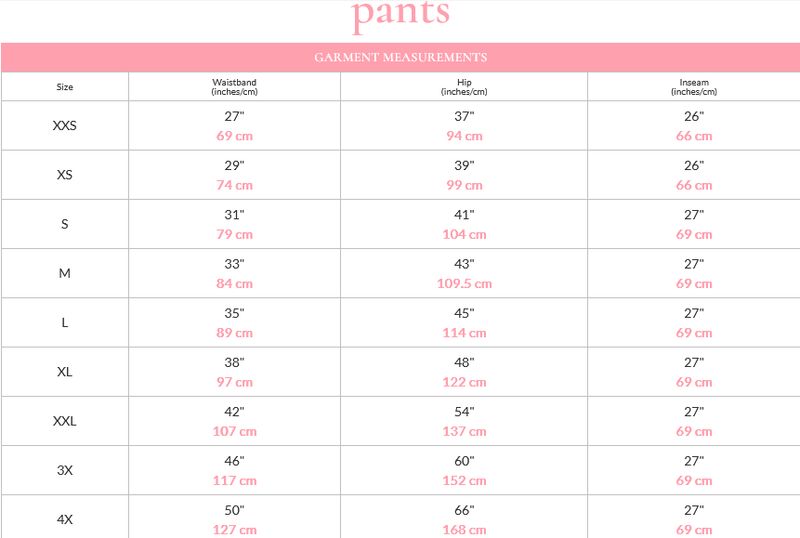Select the GARMENT MEASUREMENTS header bar
Image resolution: width=800 pixels, height=538 pixels.
pyautogui.click(x=401, y=57)
